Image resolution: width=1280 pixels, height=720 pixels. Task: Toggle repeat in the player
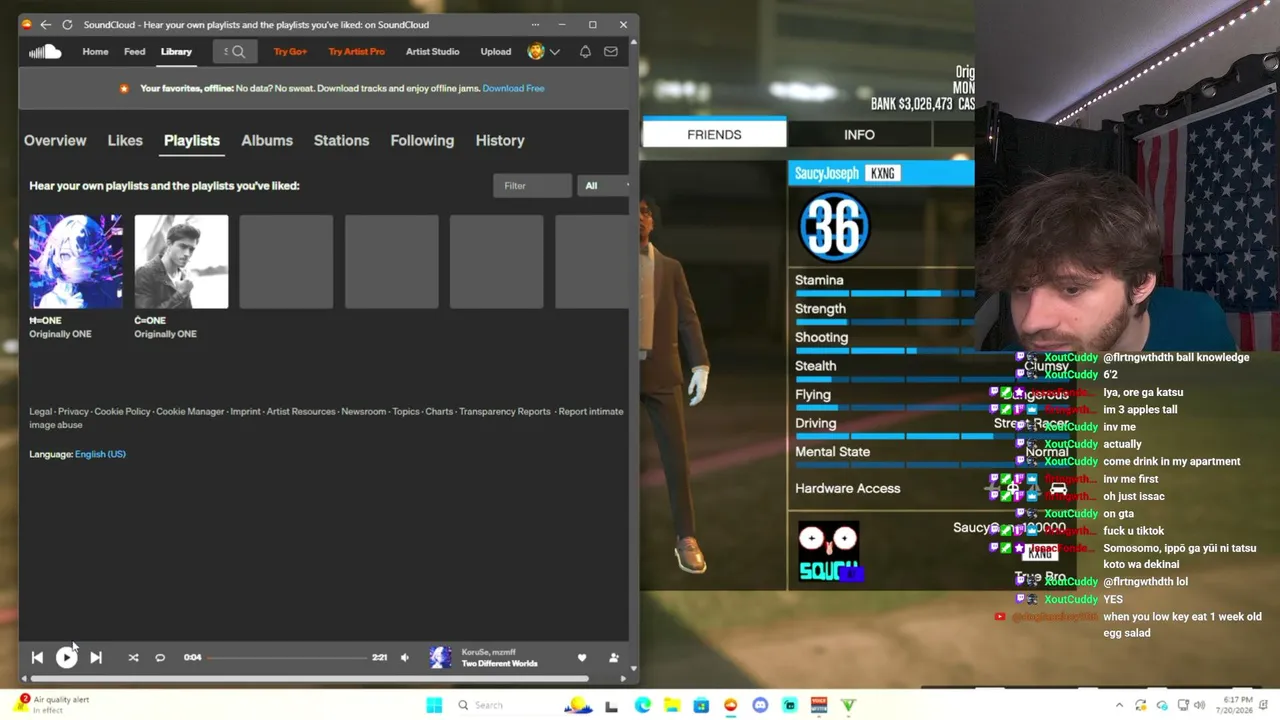tap(160, 658)
